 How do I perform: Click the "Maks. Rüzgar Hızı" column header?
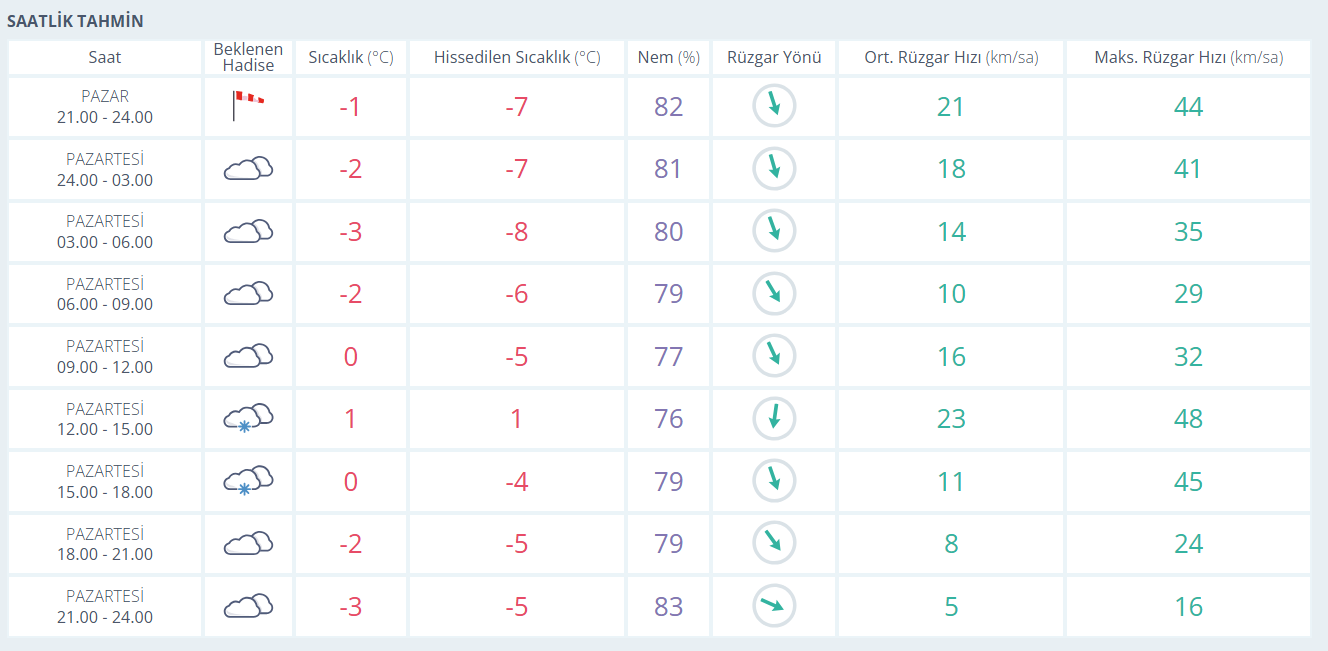(1188, 58)
